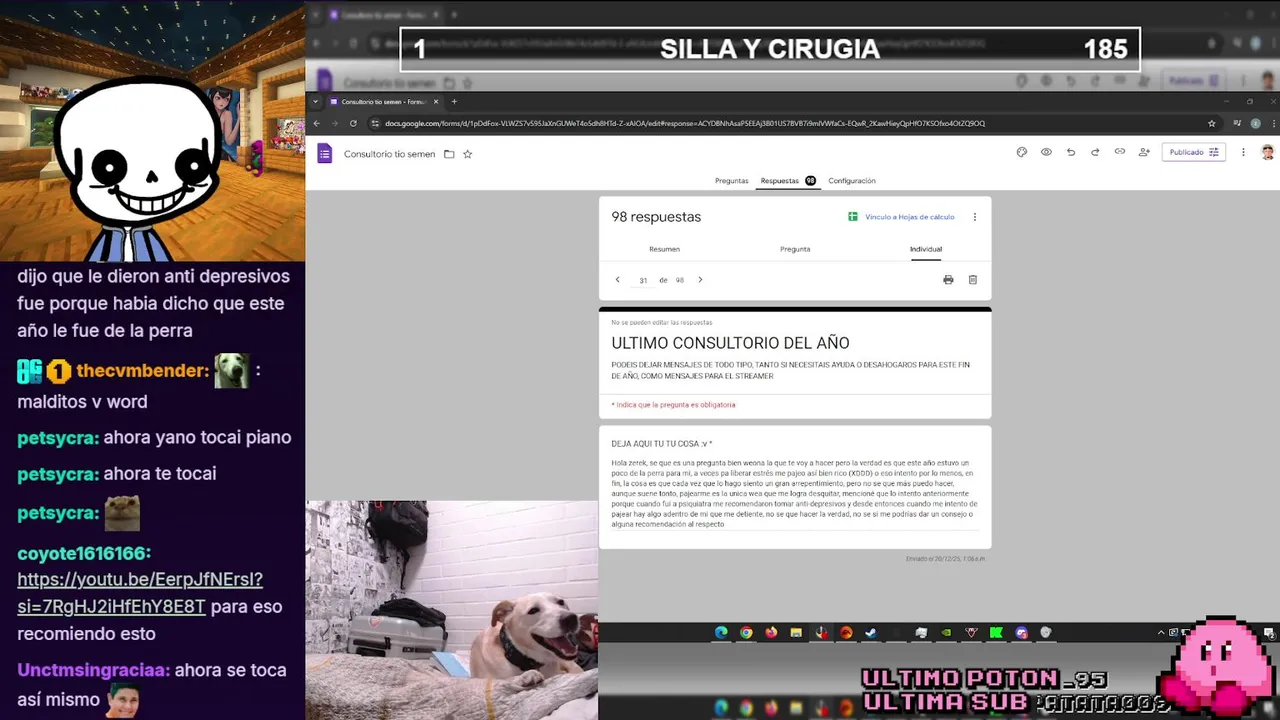Click chat username coyote1616166
Screen dimensions: 1280x720
(84, 553)
